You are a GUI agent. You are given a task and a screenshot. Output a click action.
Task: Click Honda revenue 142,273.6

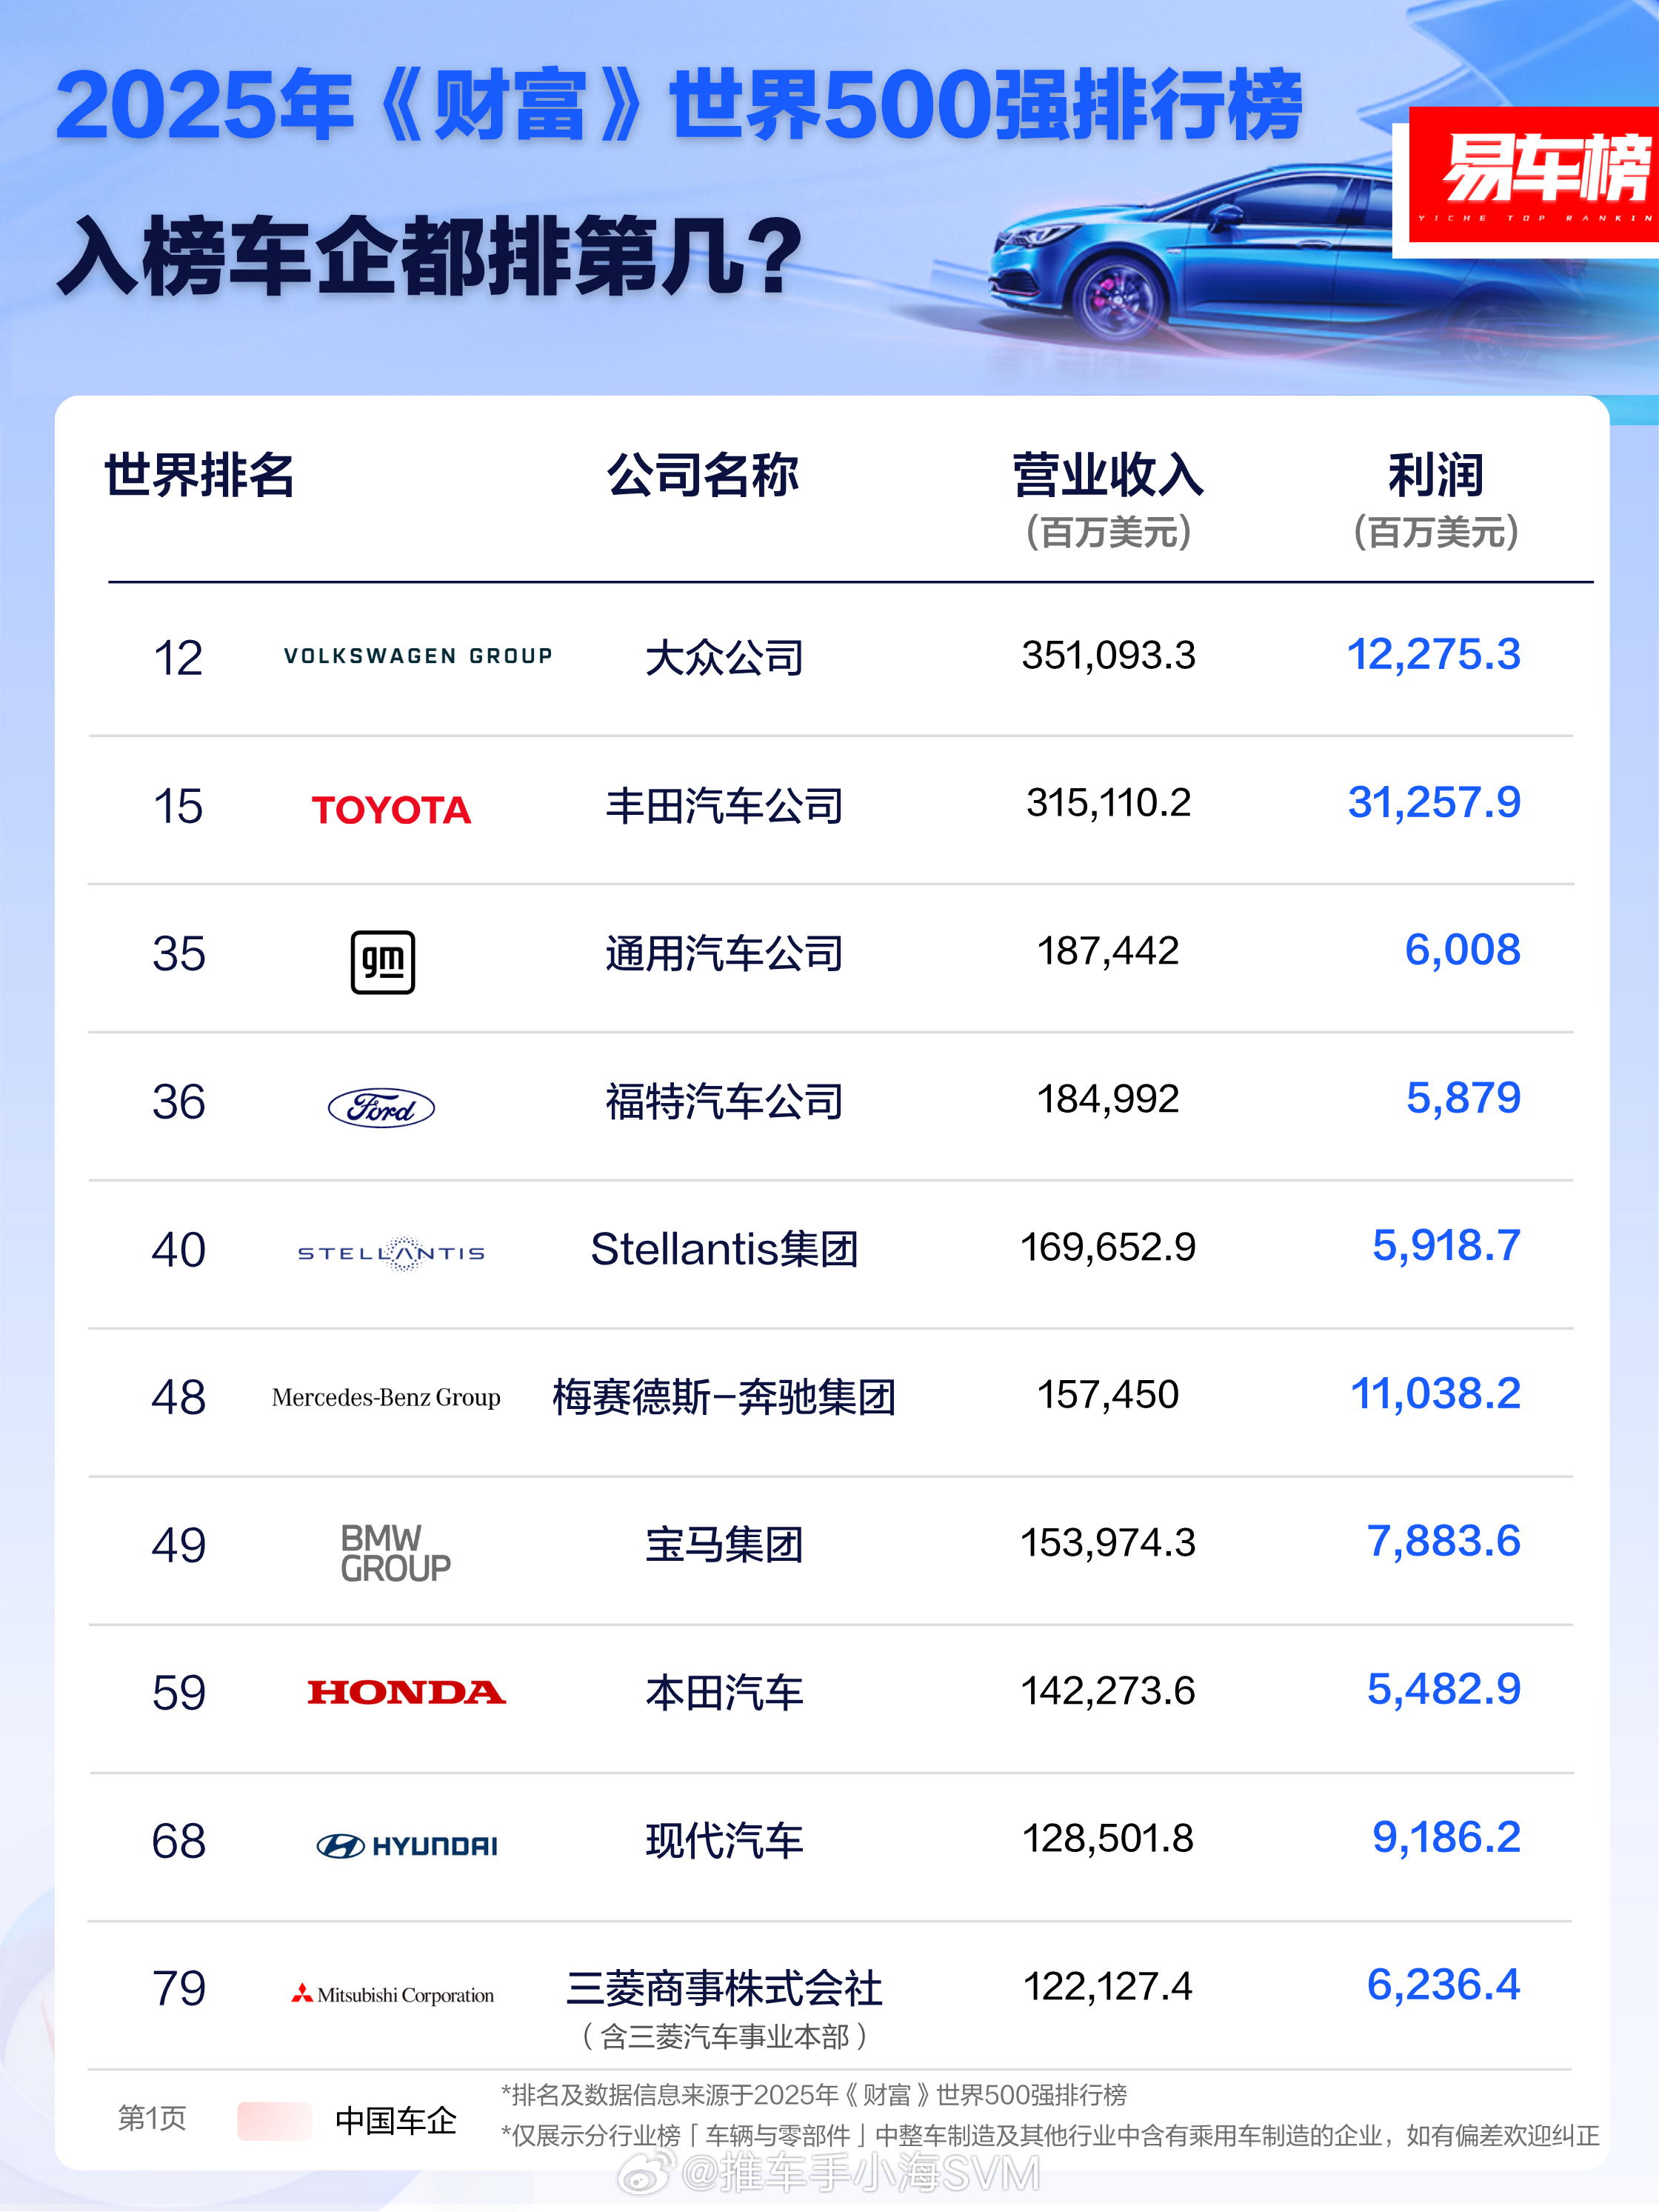point(1108,1691)
